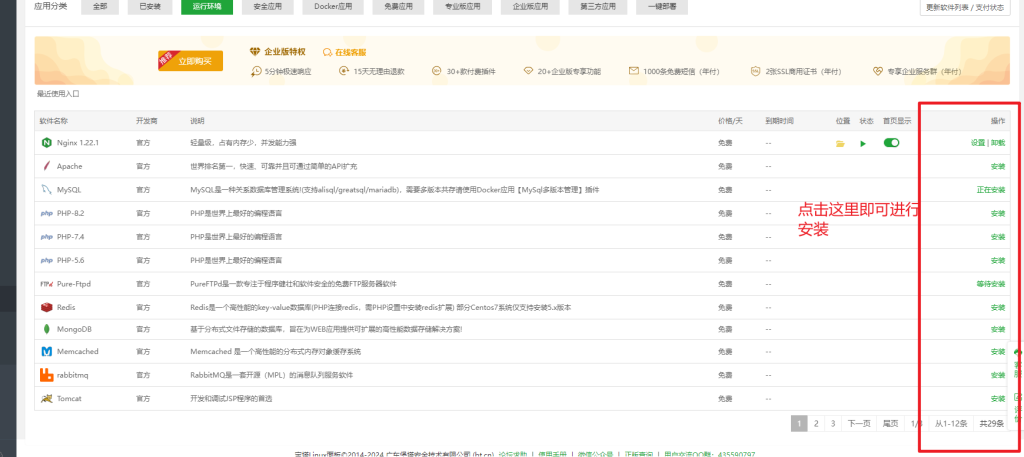Click the Nginx logo icon
The image size is (1024, 457).
pyautogui.click(x=46, y=143)
